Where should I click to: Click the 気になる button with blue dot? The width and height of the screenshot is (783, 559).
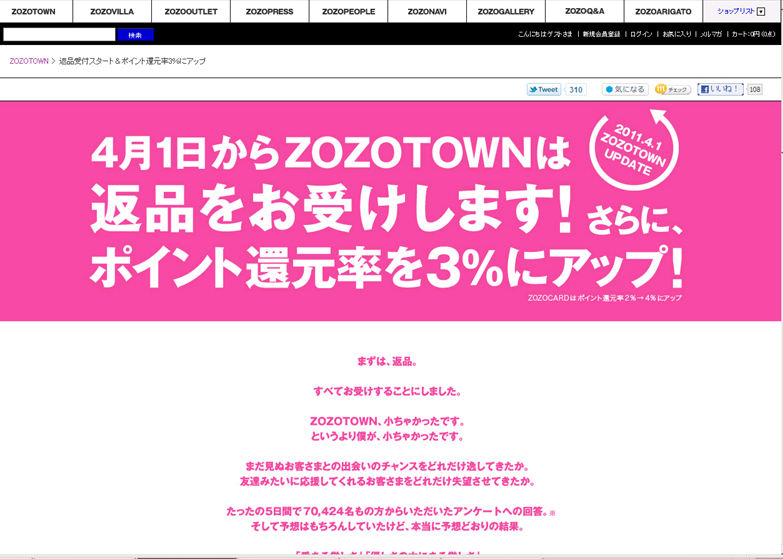pos(625,89)
